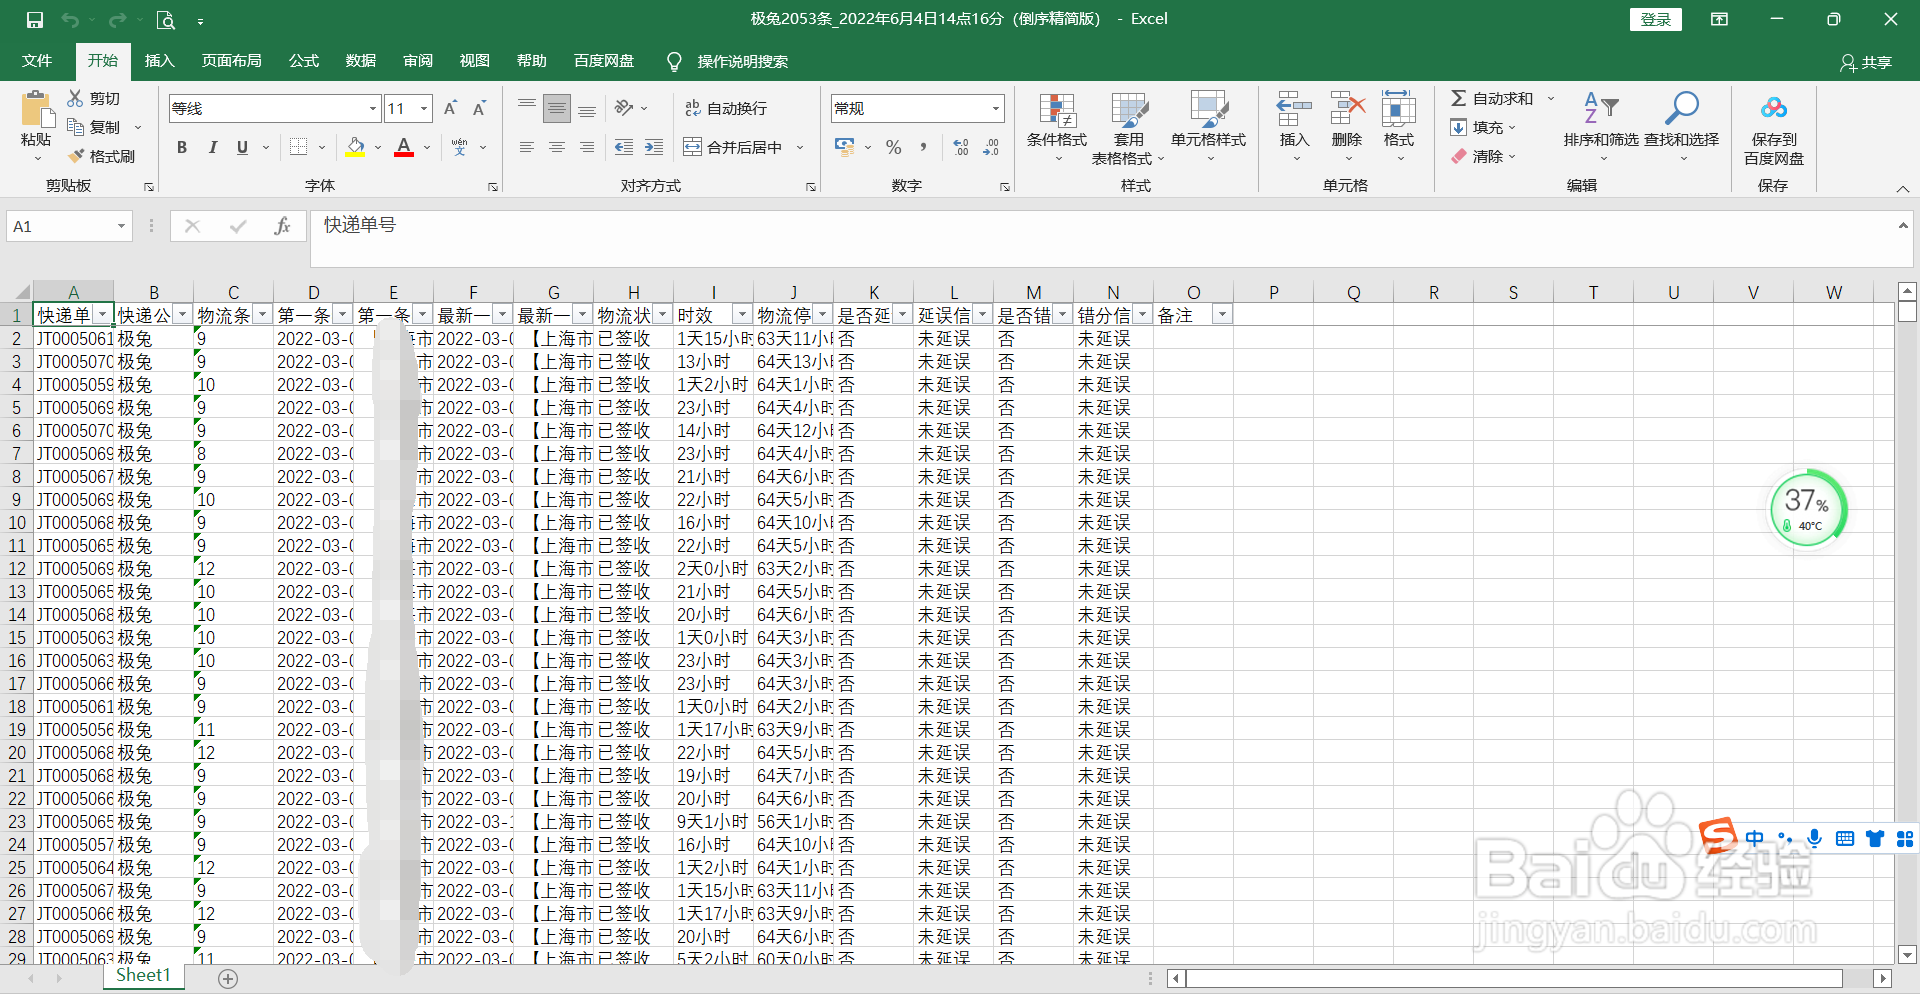
Task: Click the 共享 (Share) button
Action: coord(1866,62)
